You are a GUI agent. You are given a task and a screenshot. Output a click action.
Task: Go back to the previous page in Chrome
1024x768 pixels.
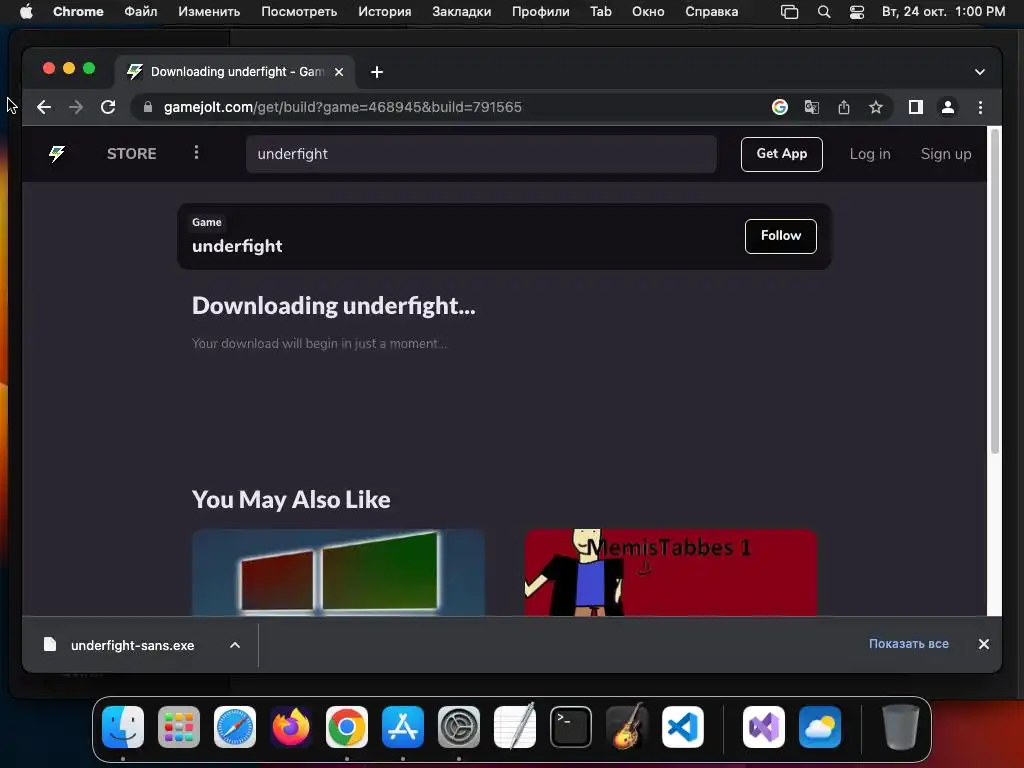pos(44,107)
